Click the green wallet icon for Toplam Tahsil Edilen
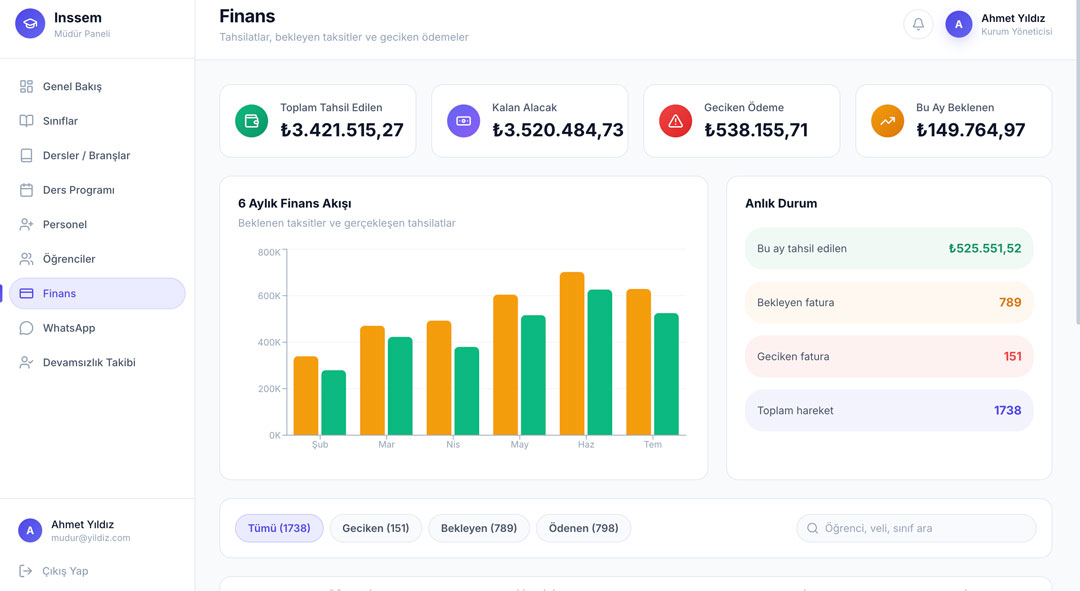 click(x=251, y=121)
